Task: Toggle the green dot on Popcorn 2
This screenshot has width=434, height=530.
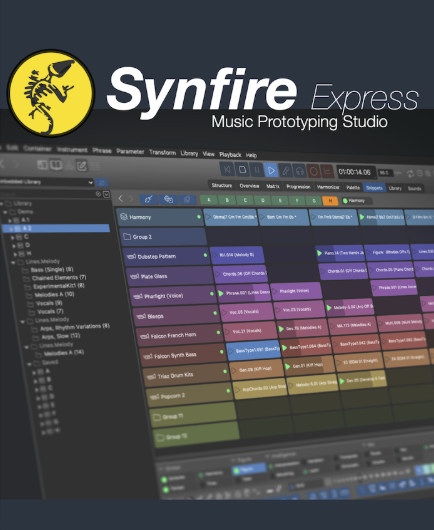Action: coord(228,391)
